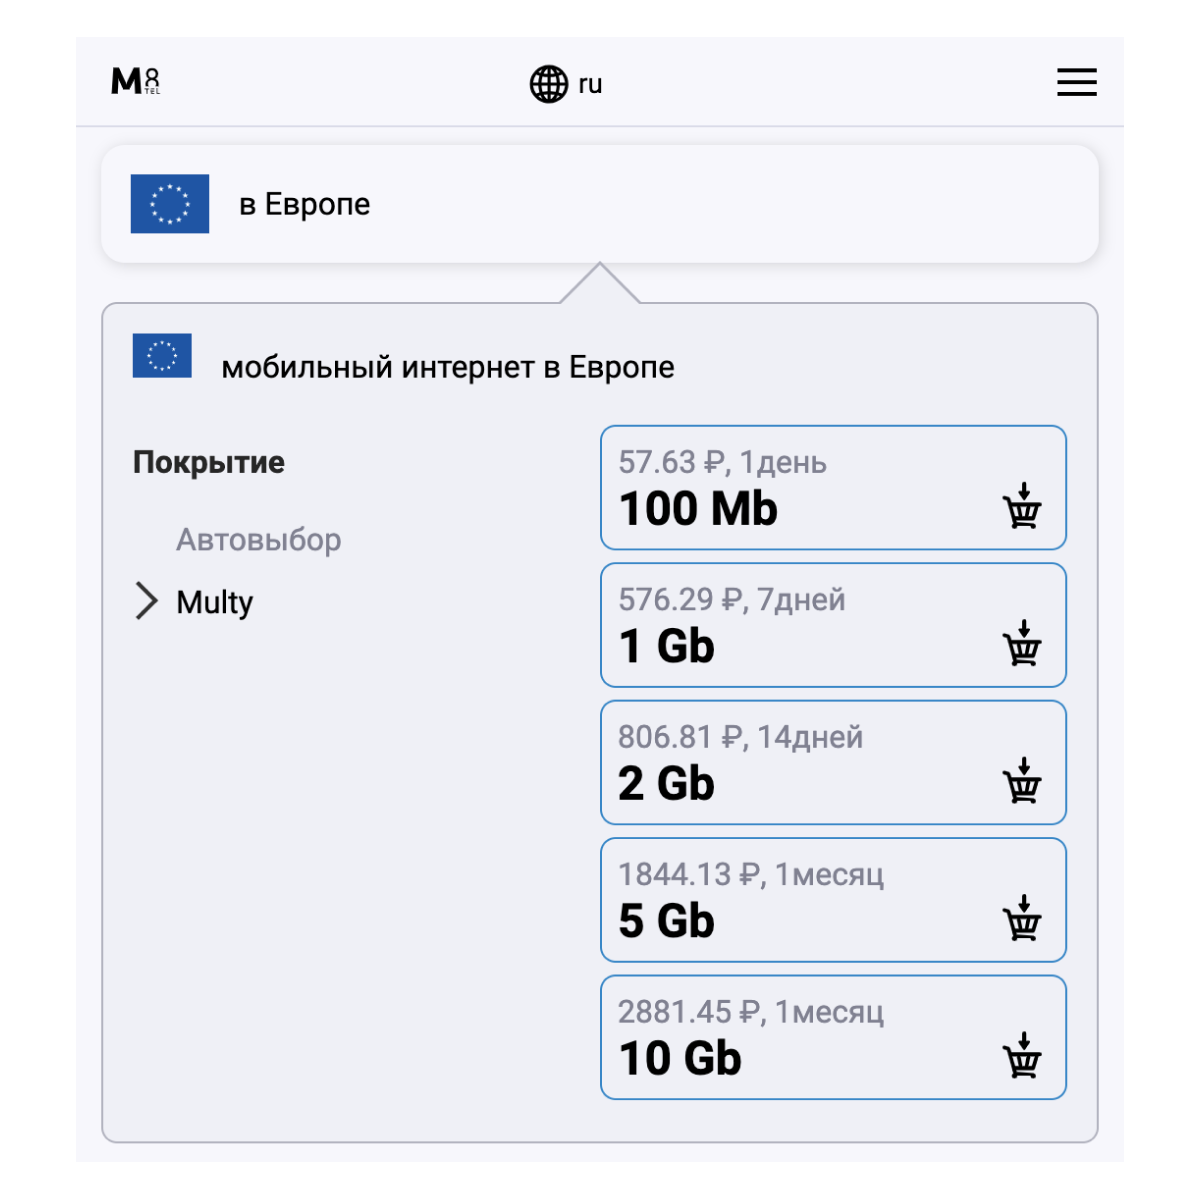Choose the 1844.13 ₽ one-month plan
The height and width of the screenshot is (1200, 1200).
[833, 900]
